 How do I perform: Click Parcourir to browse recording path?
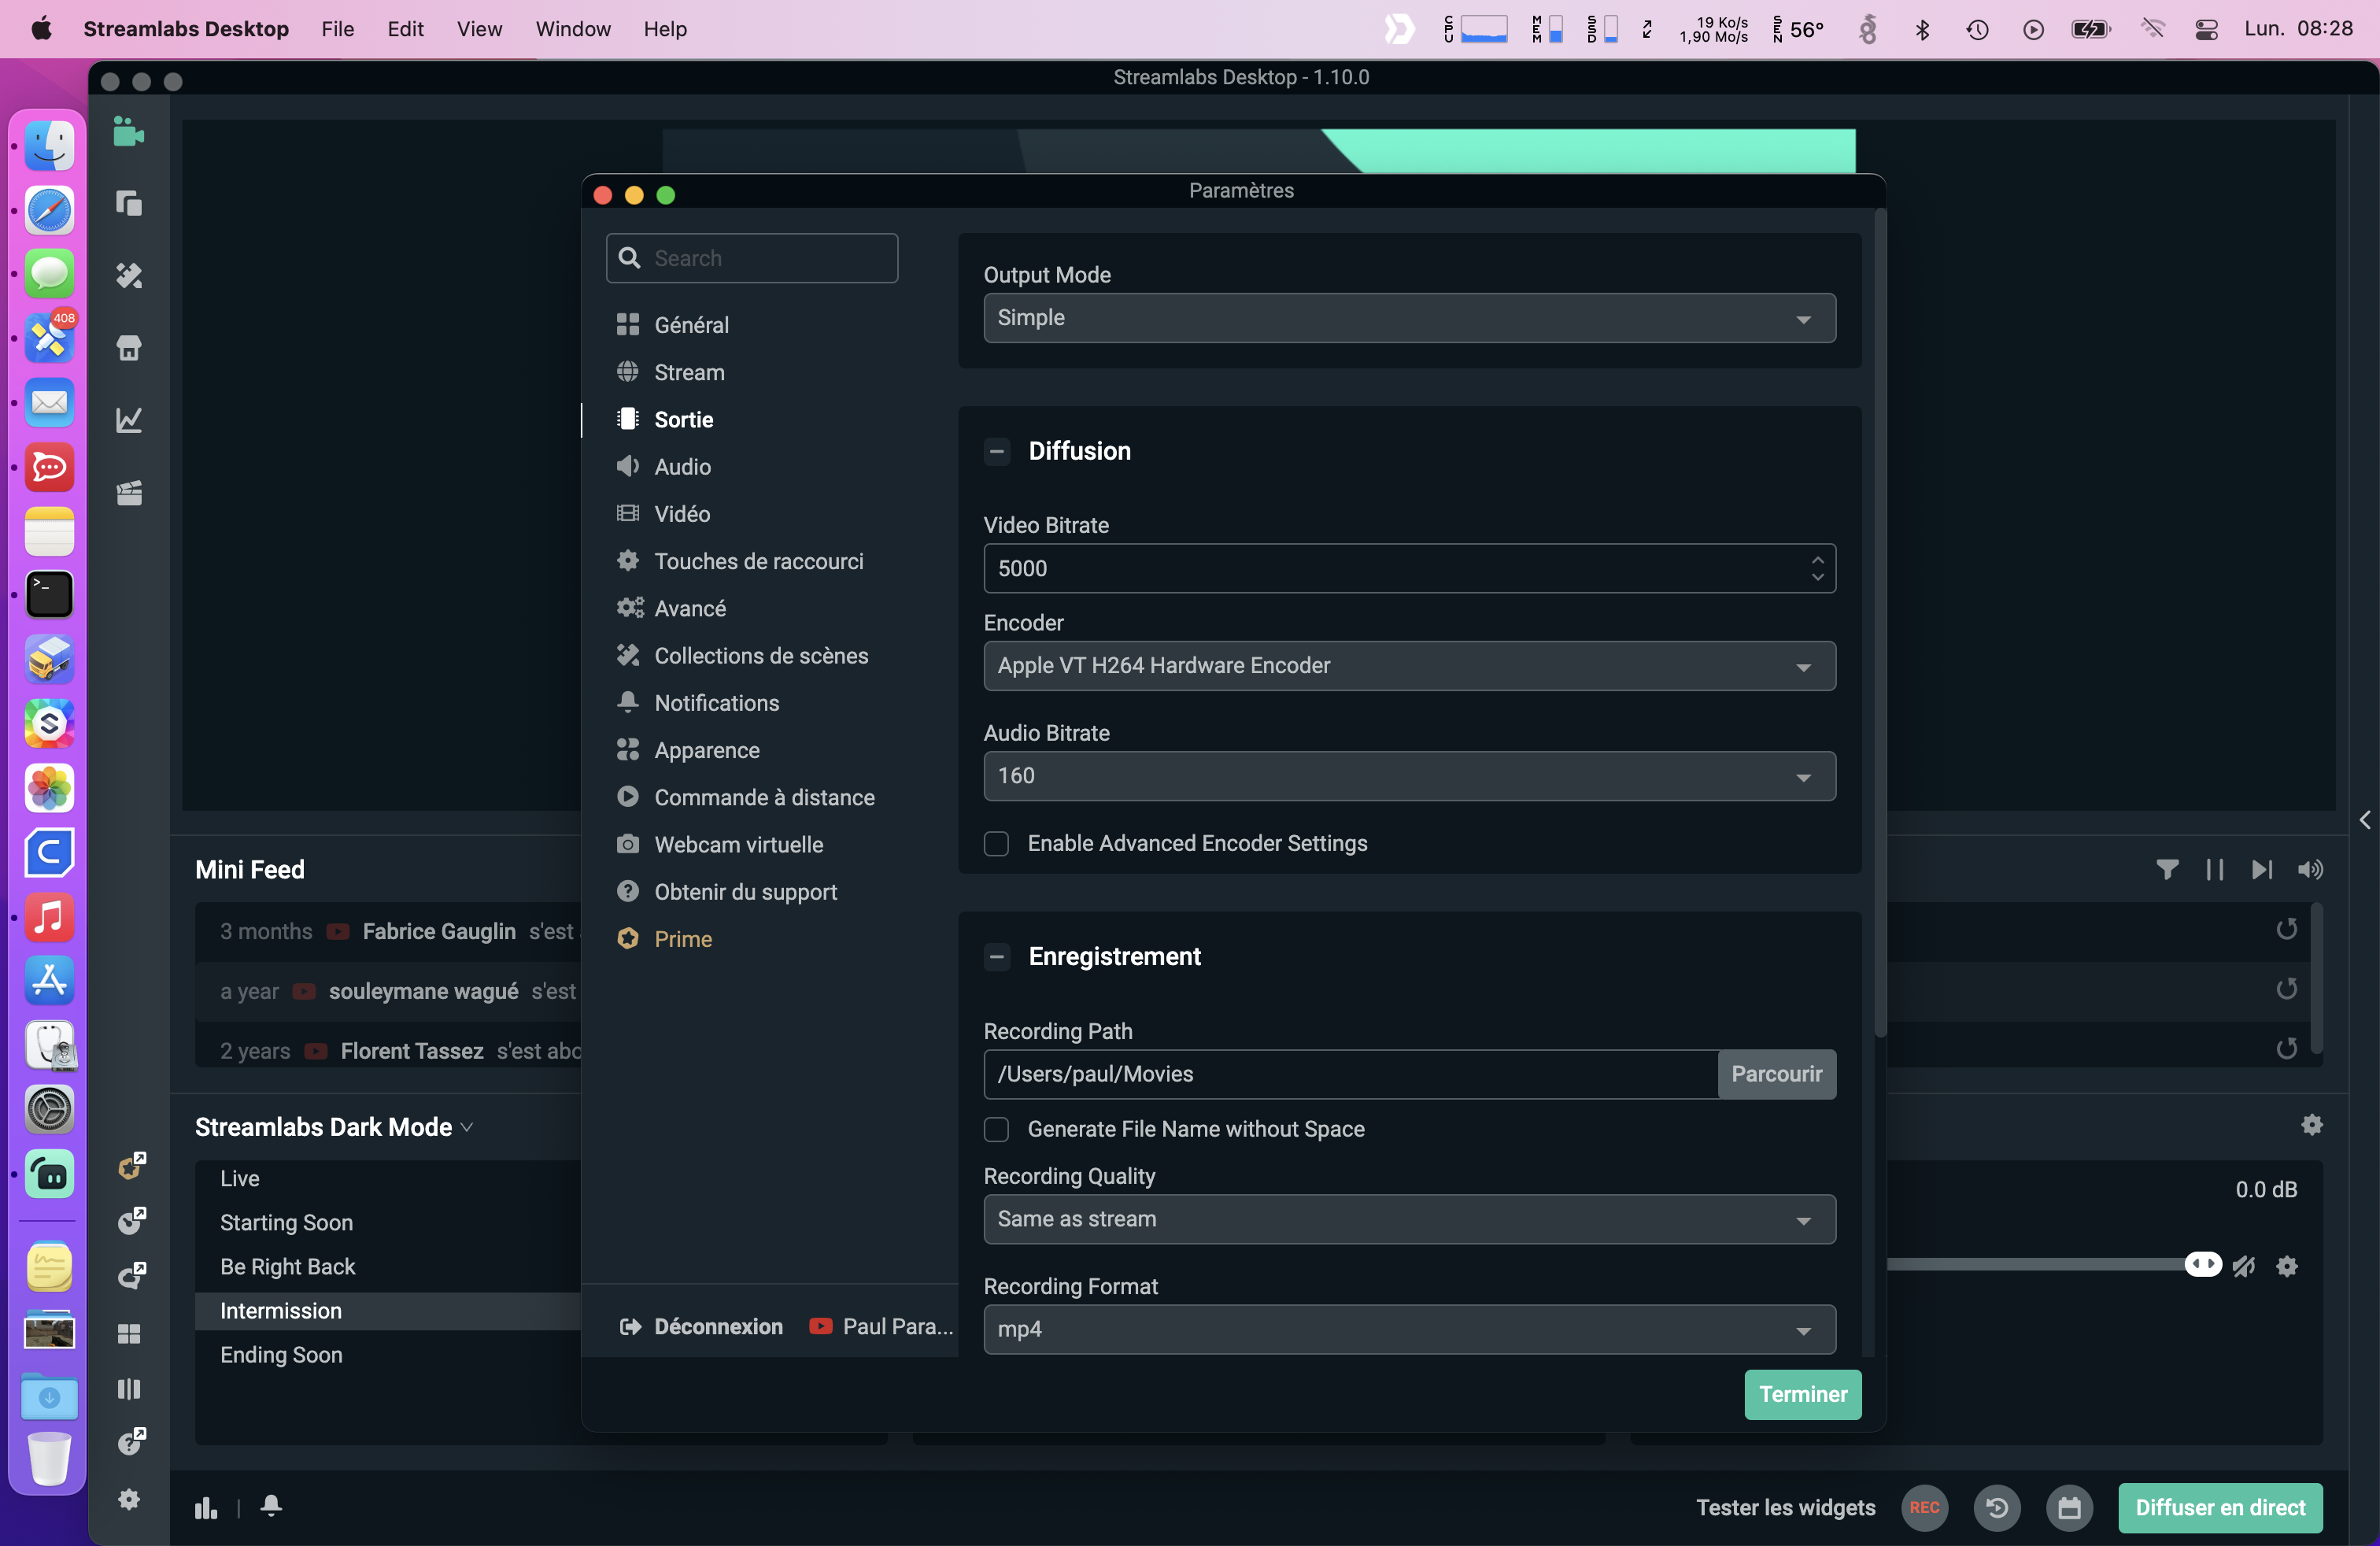pos(1776,1074)
